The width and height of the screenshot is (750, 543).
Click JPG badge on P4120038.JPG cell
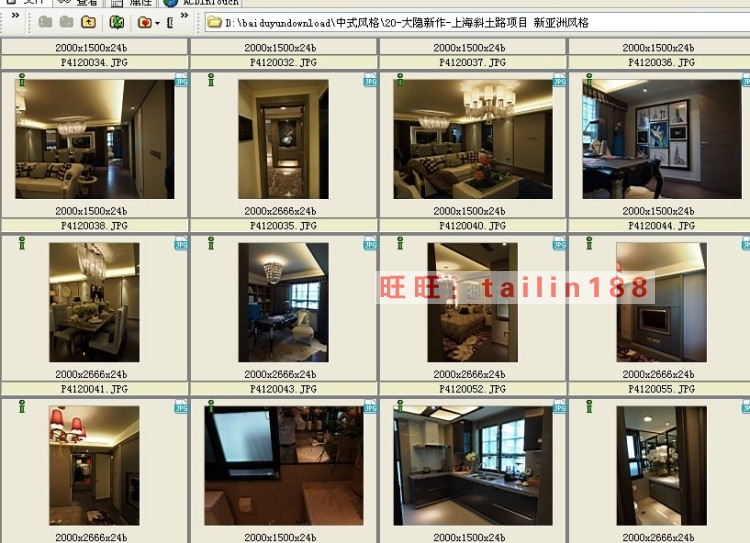181,80
